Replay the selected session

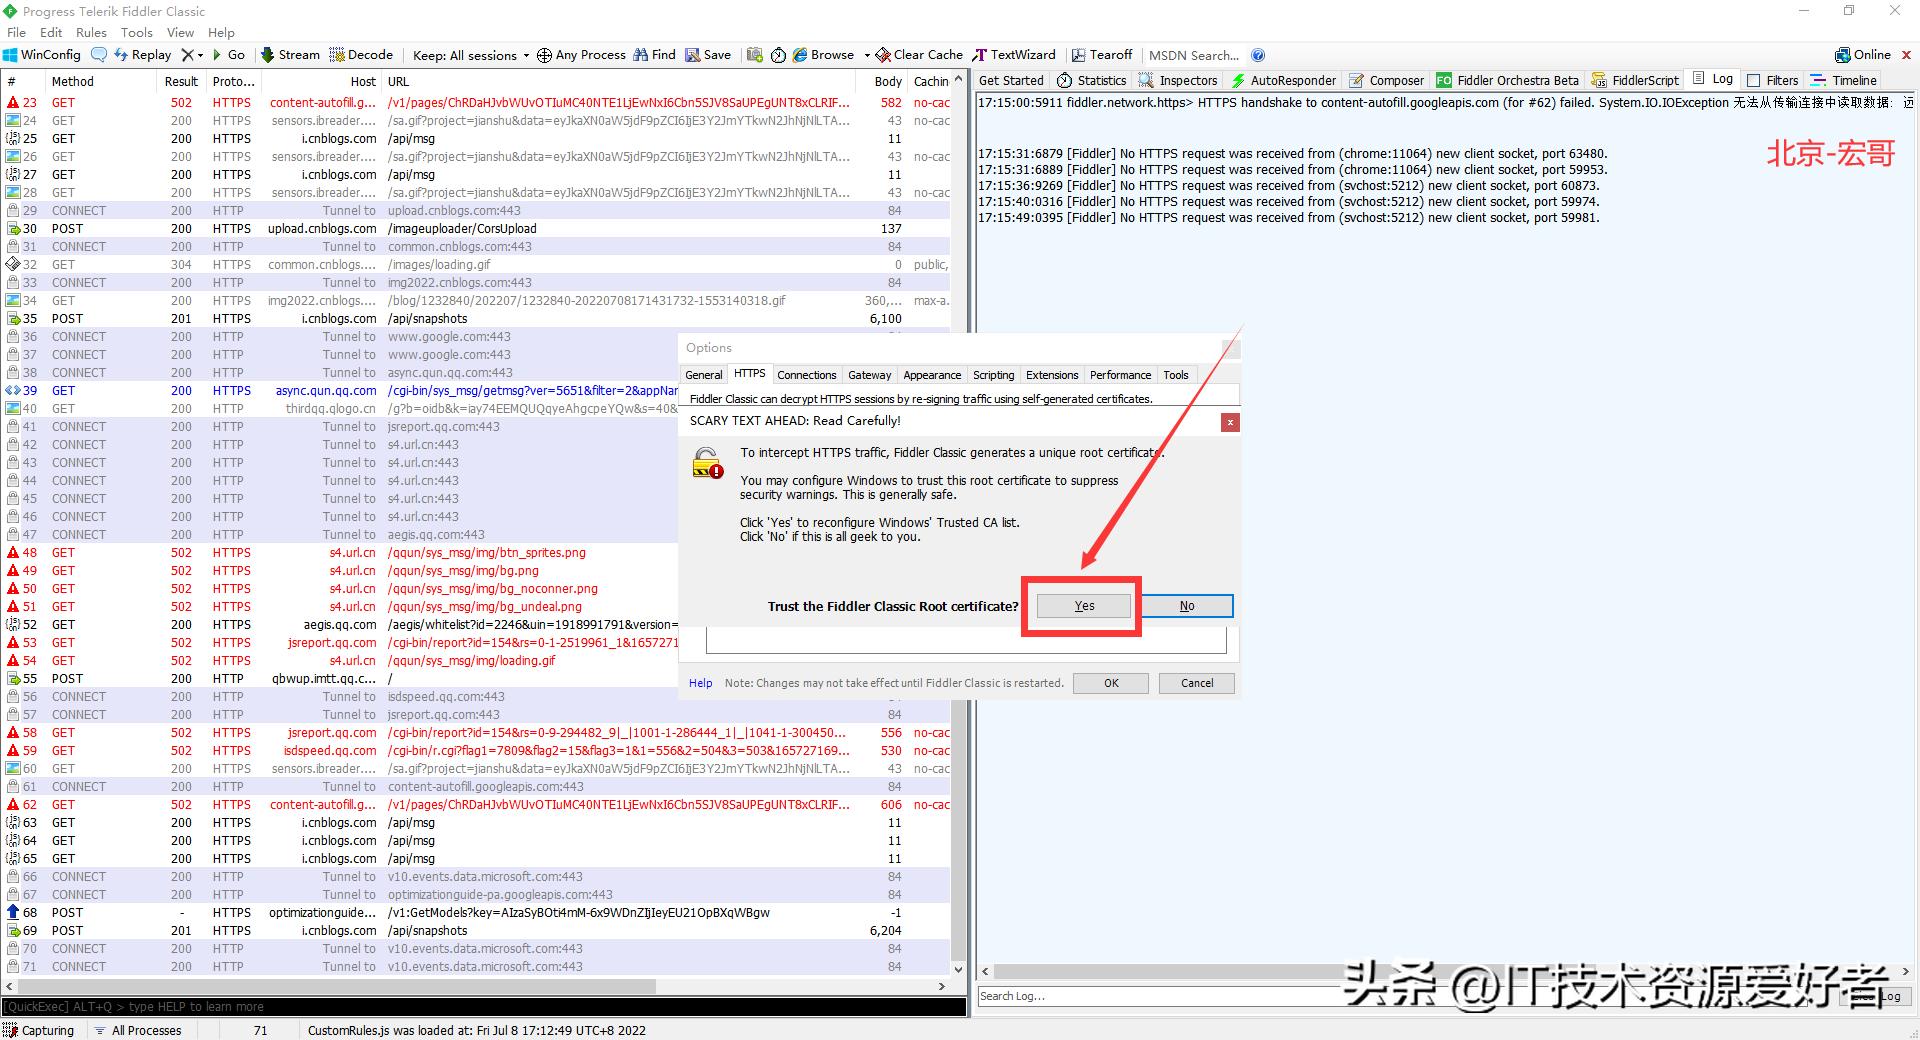point(143,54)
